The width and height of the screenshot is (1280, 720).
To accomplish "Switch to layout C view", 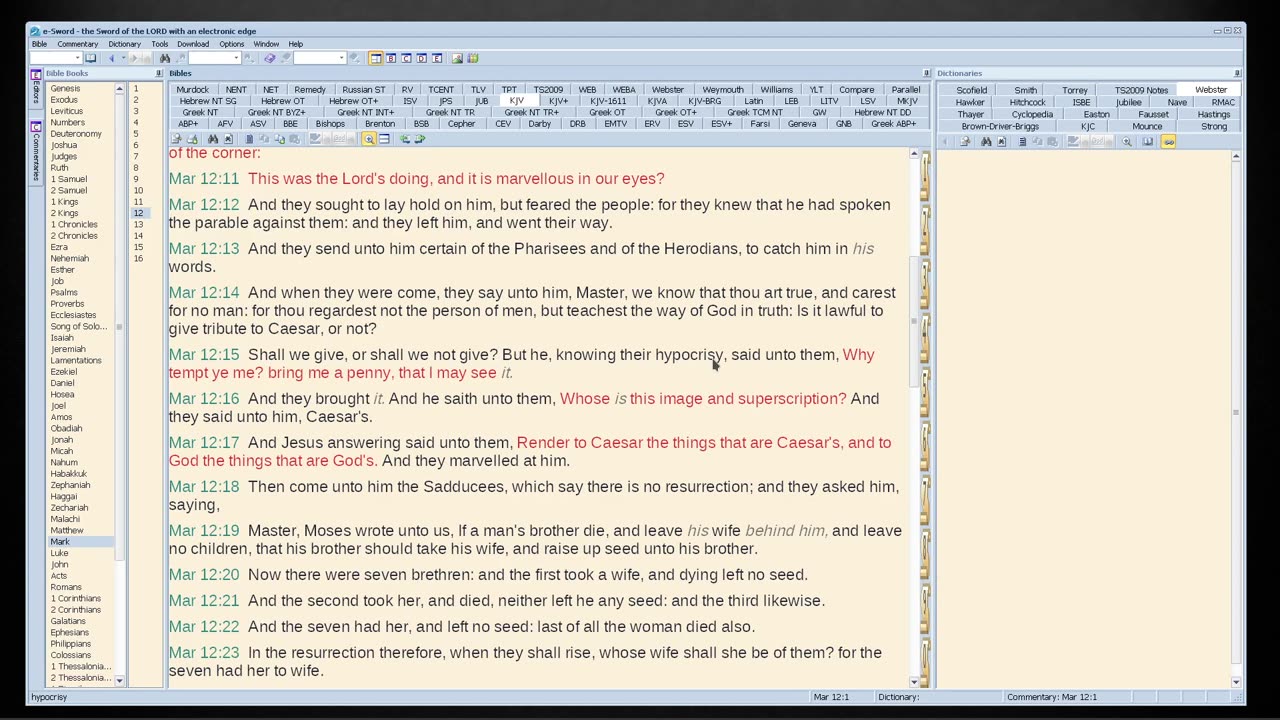I will click(x=406, y=58).
